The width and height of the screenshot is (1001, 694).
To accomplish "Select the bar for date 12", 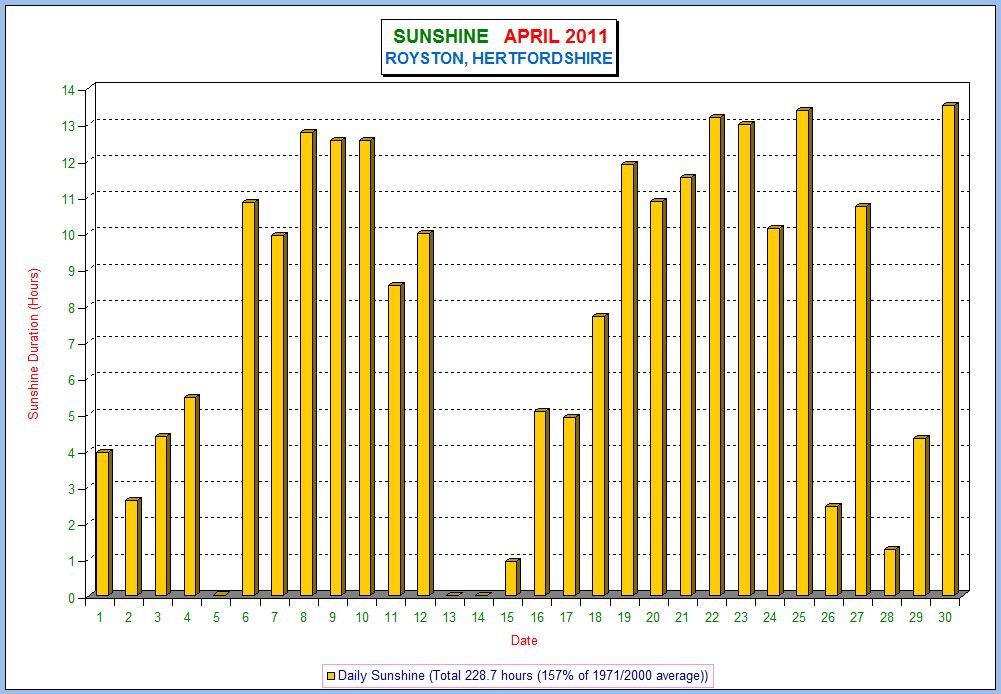I will point(425,413).
